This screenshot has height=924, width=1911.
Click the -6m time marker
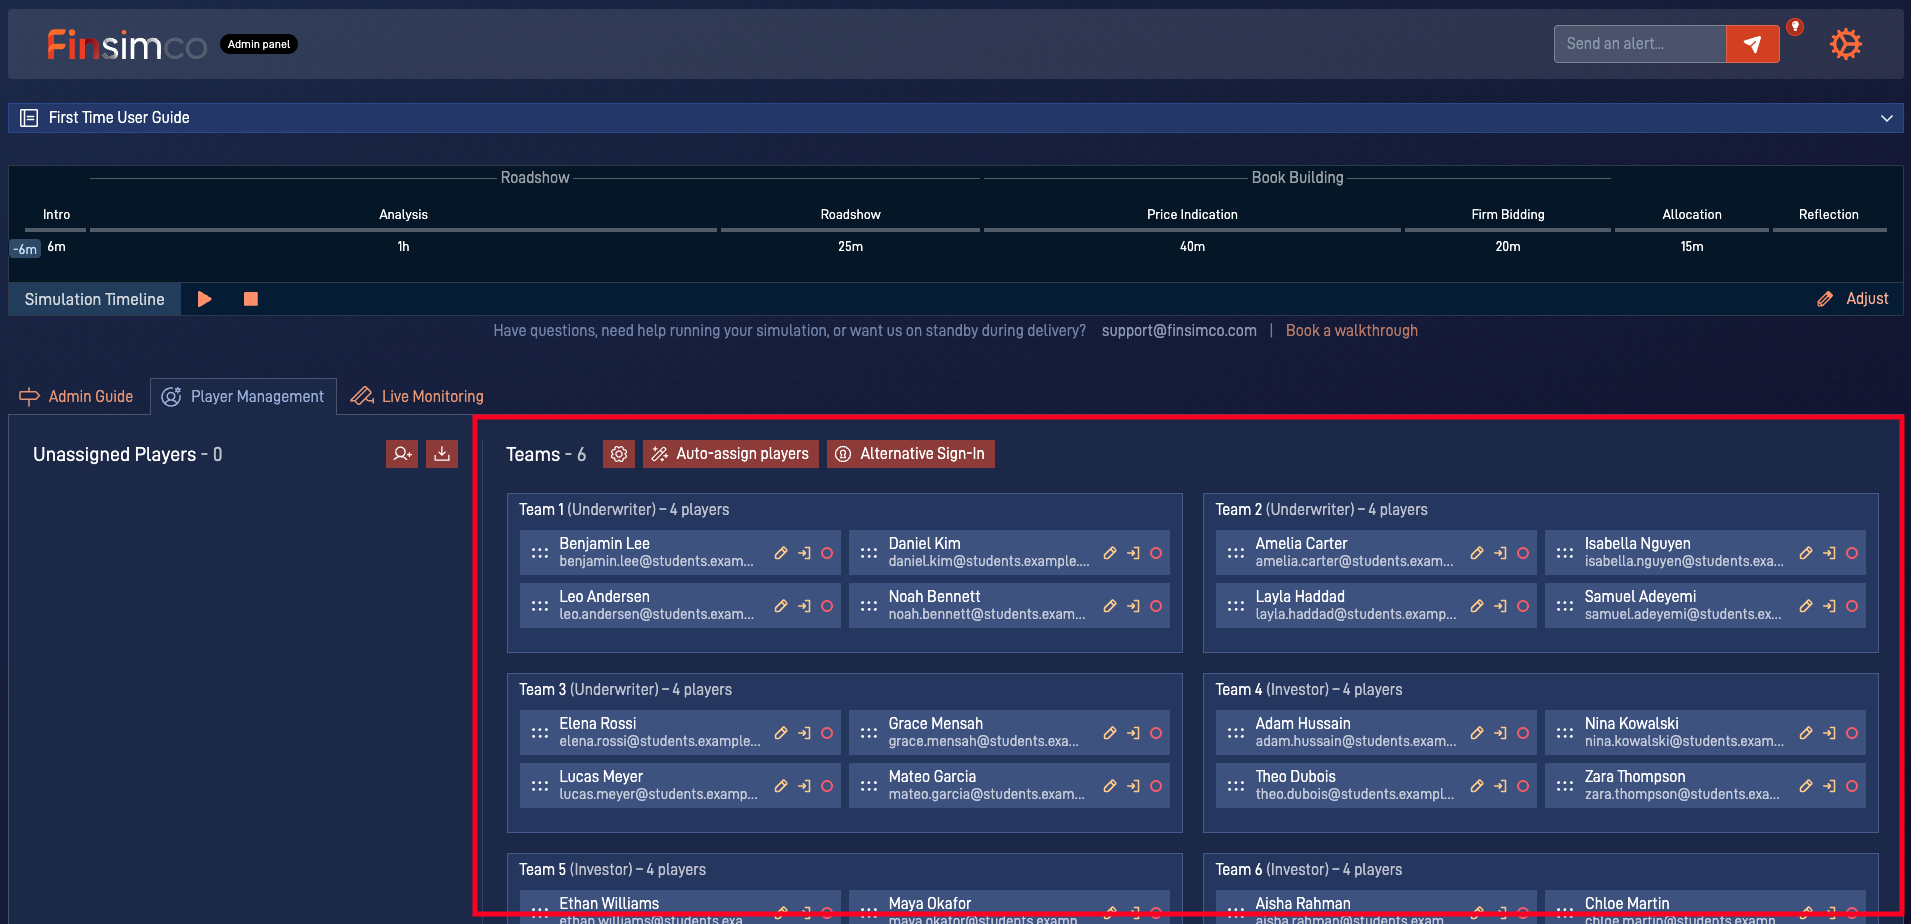26,249
